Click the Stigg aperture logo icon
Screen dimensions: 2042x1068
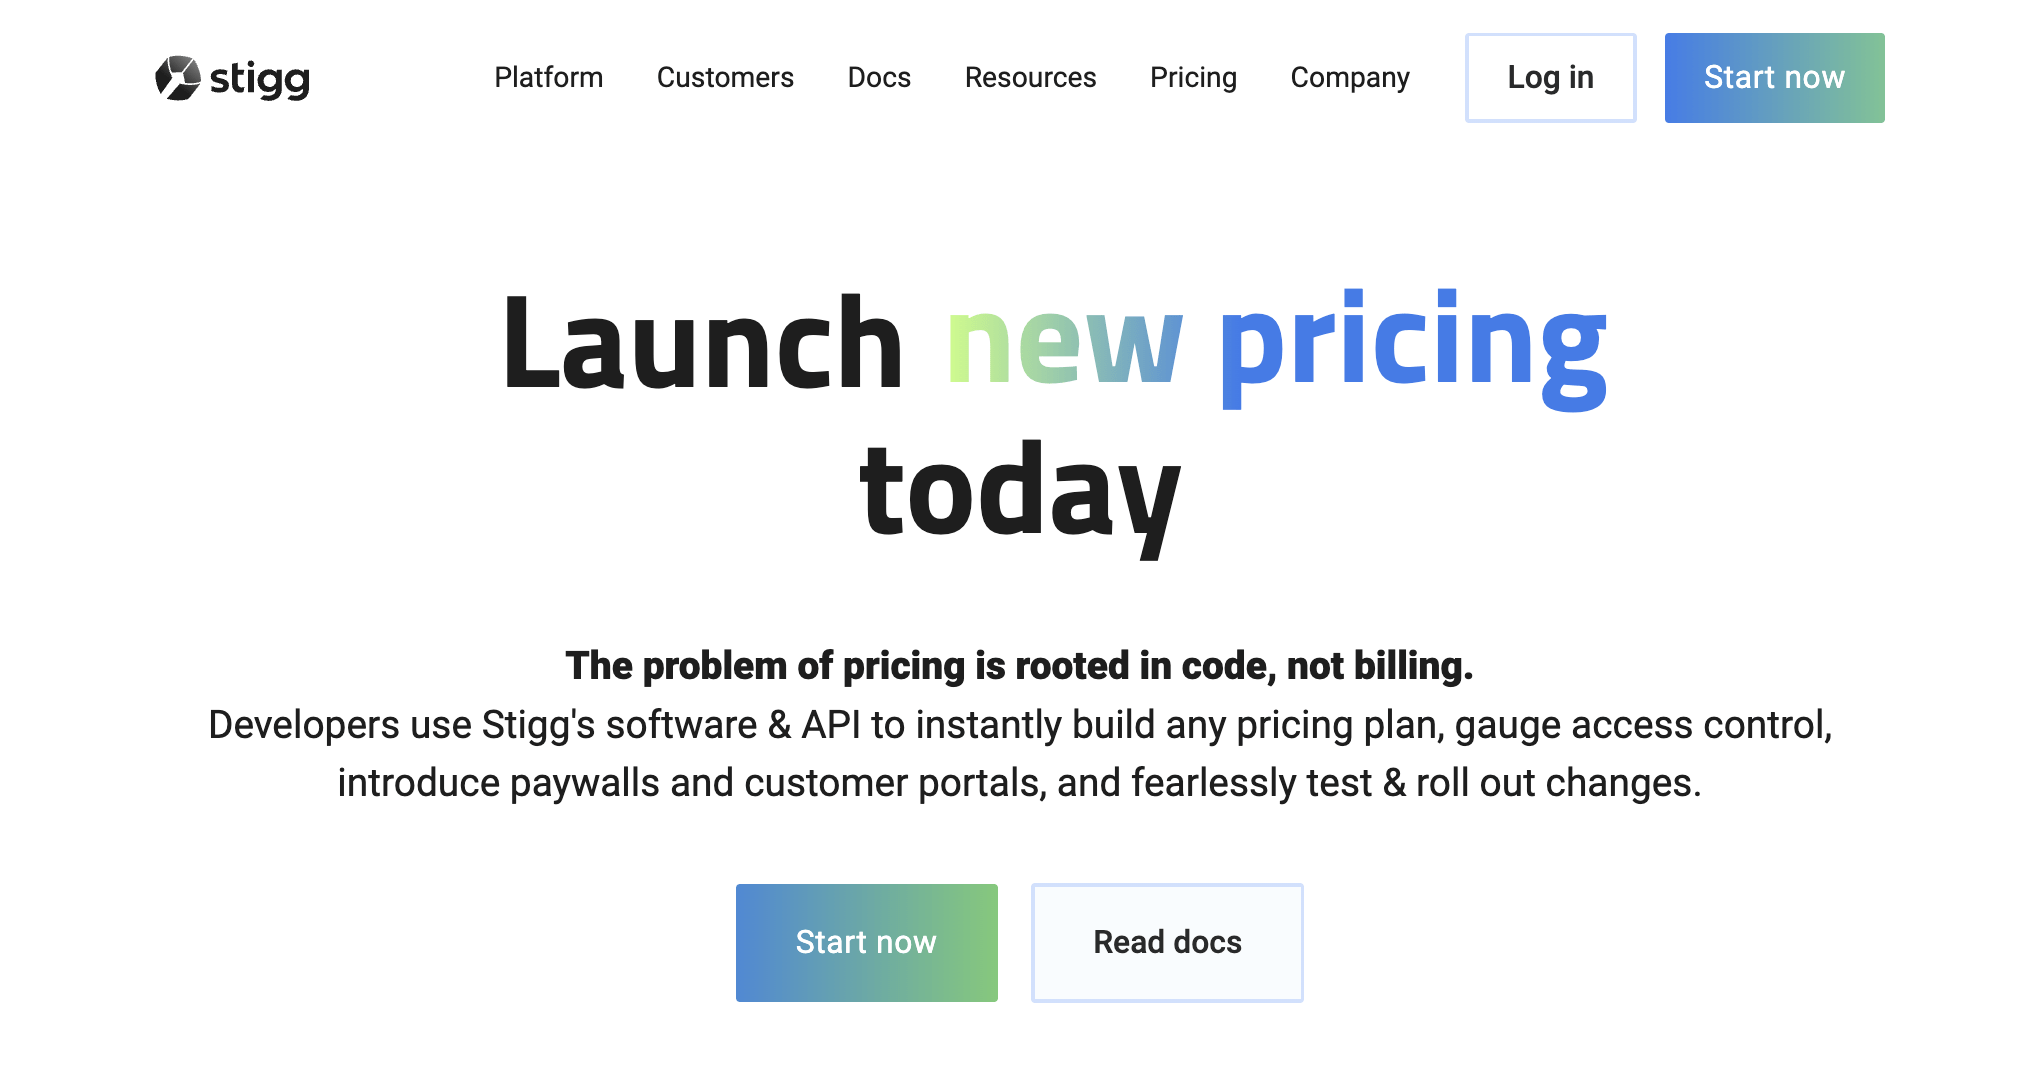[x=178, y=76]
